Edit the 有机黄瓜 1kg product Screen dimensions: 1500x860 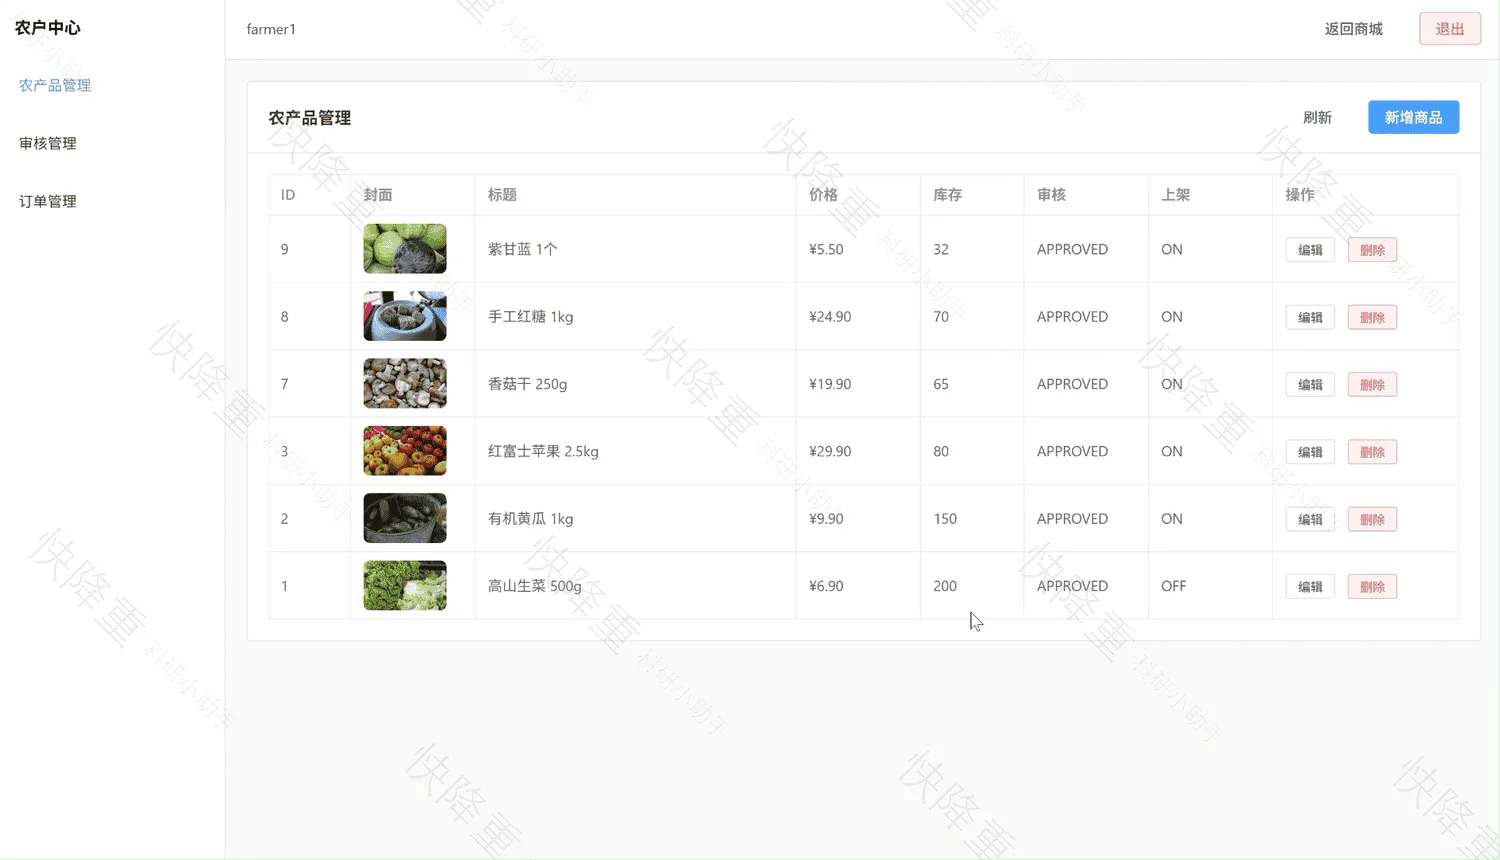coord(1310,519)
